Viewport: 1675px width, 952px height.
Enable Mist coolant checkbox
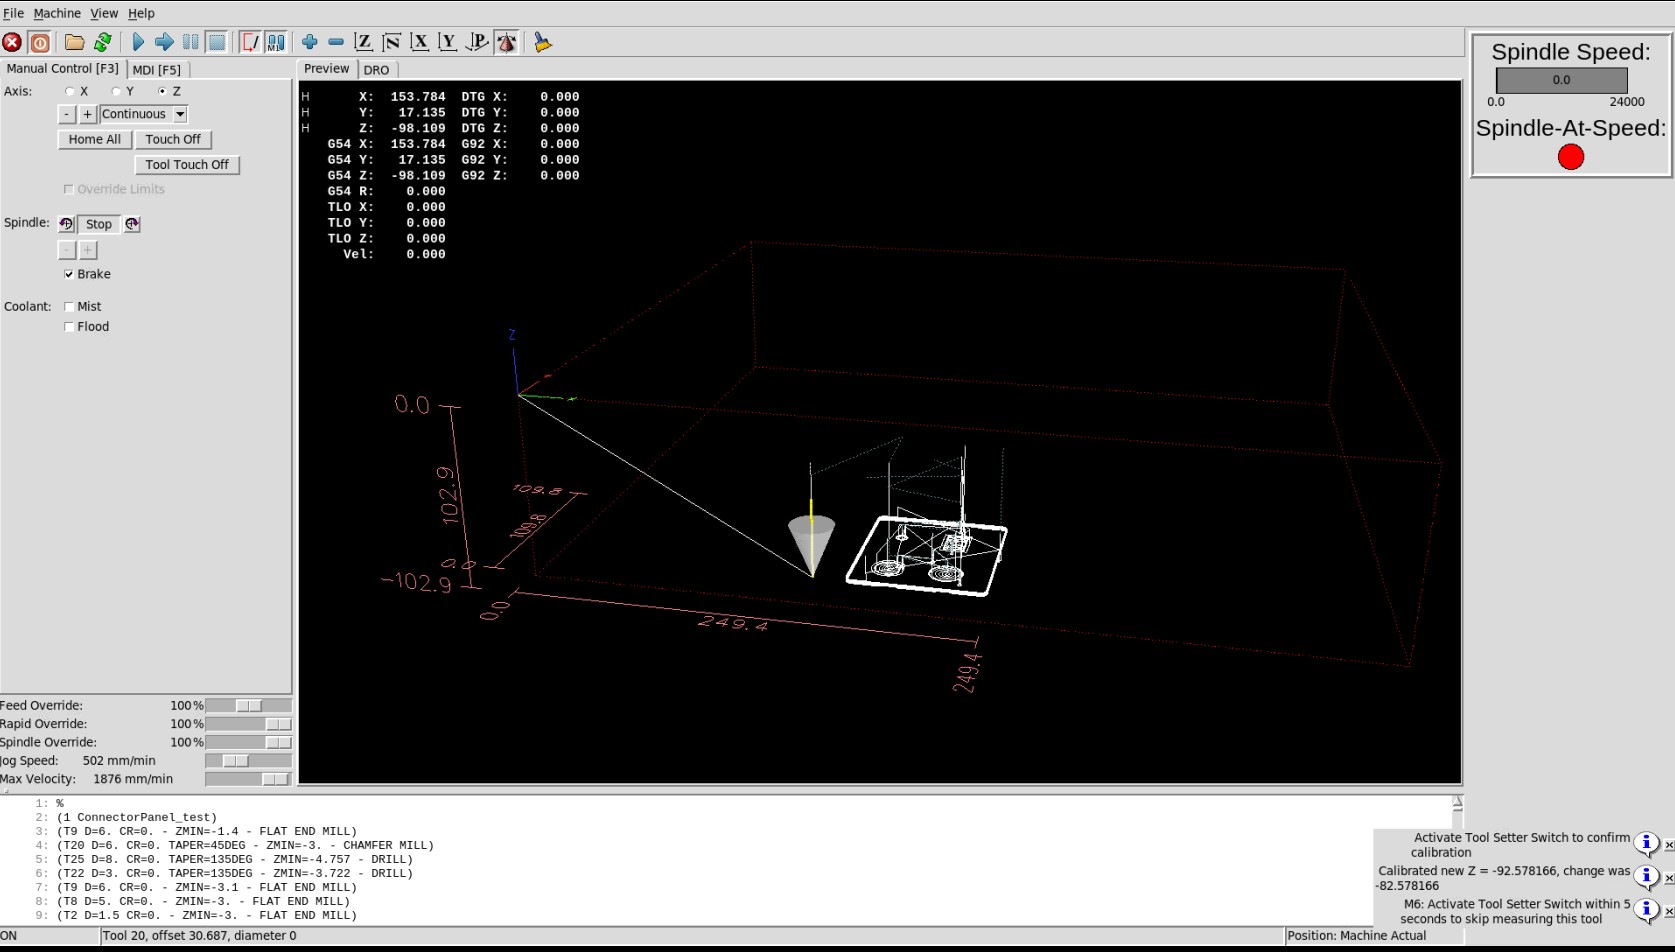coord(69,307)
